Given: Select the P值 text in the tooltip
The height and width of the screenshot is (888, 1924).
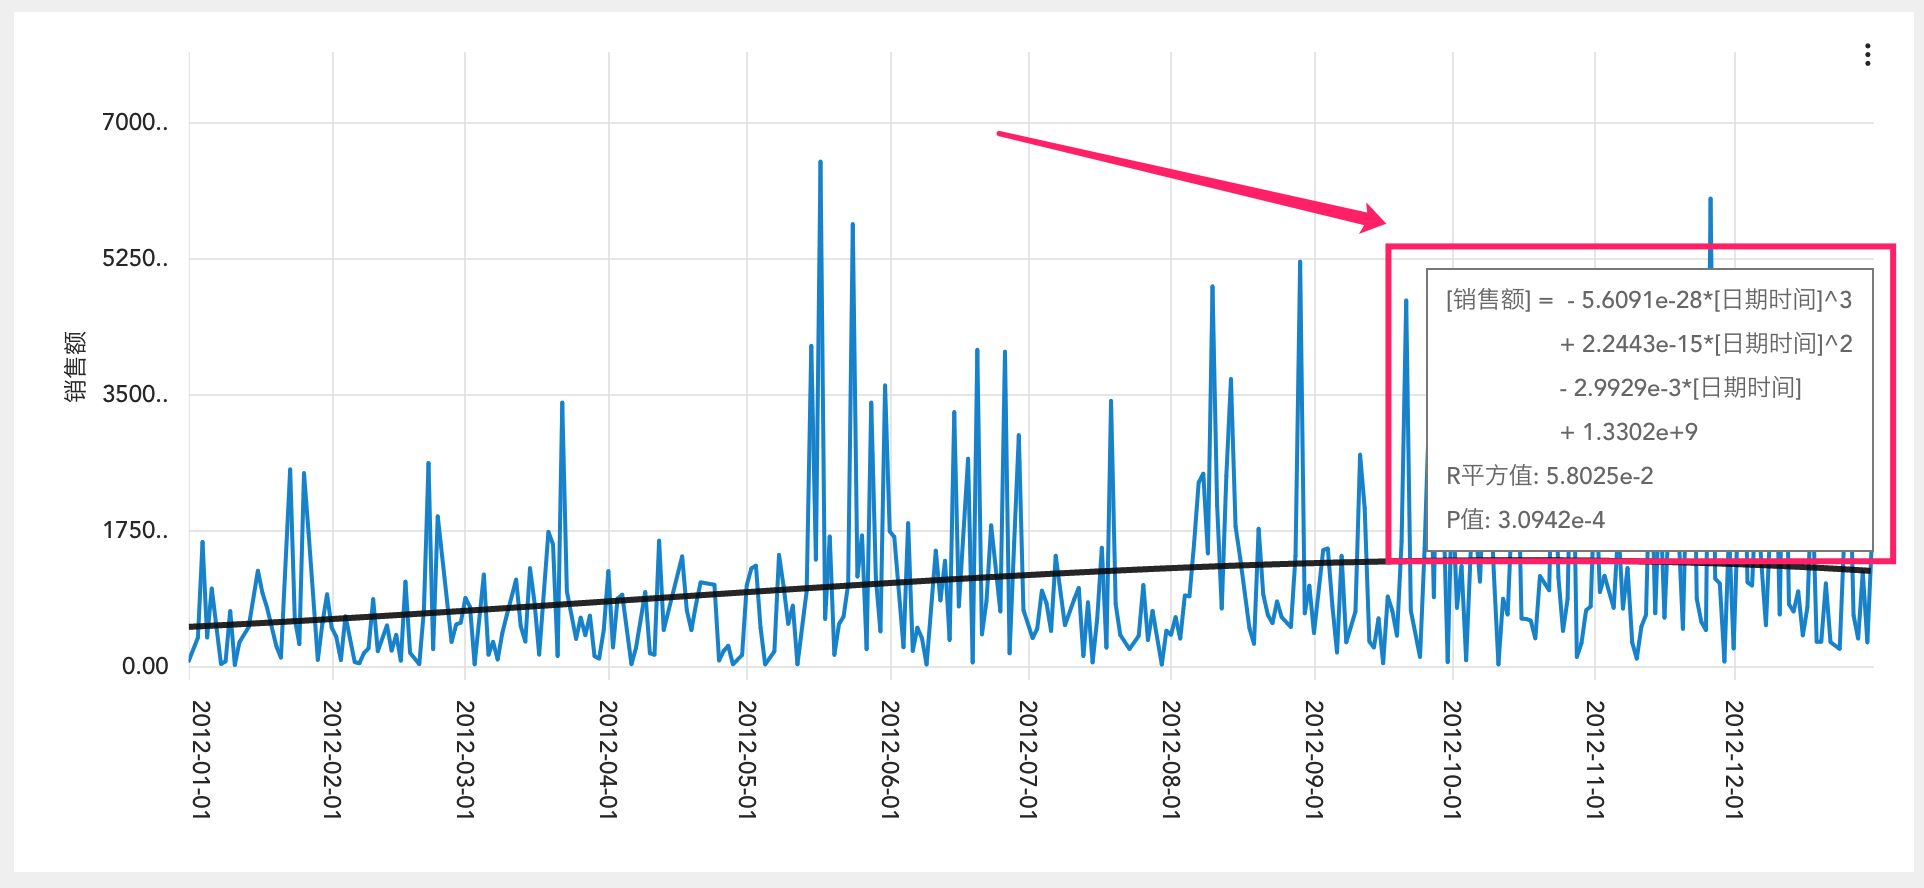Looking at the screenshot, I should (1525, 520).
